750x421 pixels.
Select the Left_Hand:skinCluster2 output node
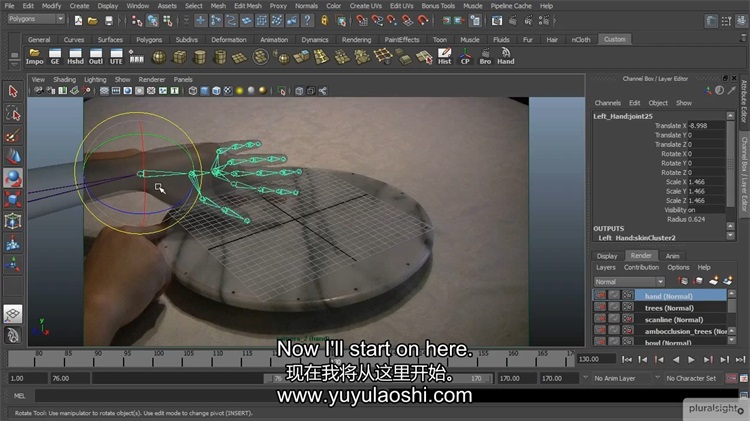pyautogui.click(x=636, y=238)
